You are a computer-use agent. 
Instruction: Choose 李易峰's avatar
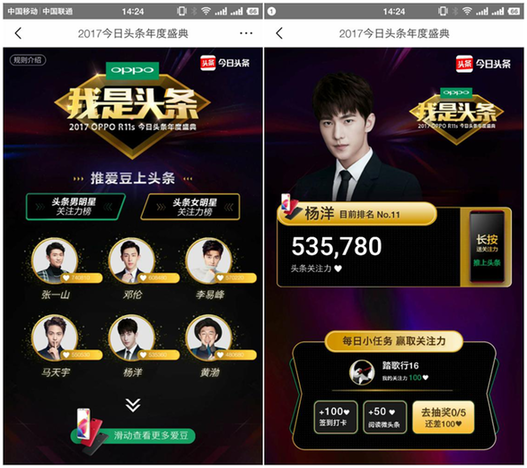tap(209, 260)
